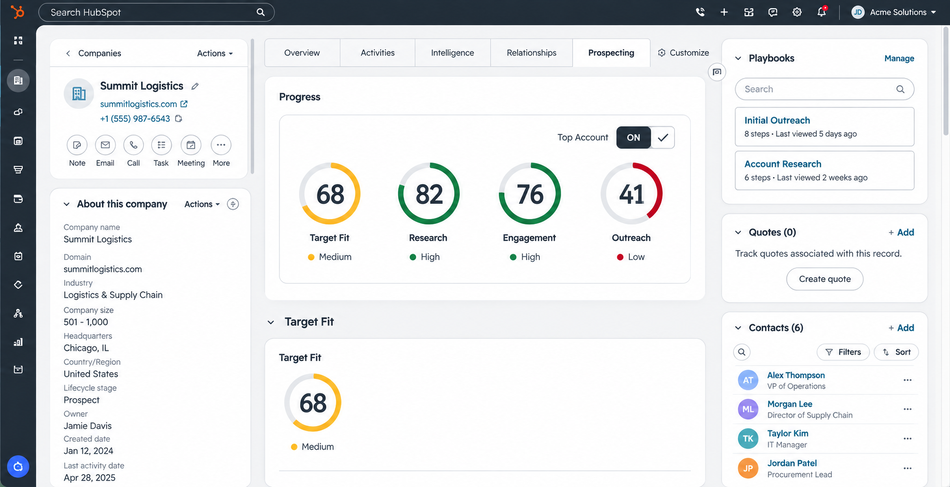Screen dimensions: 950x487
Task: Click the search icon in Contacts card
Action: pyautogui.click(x=742, y=352)
